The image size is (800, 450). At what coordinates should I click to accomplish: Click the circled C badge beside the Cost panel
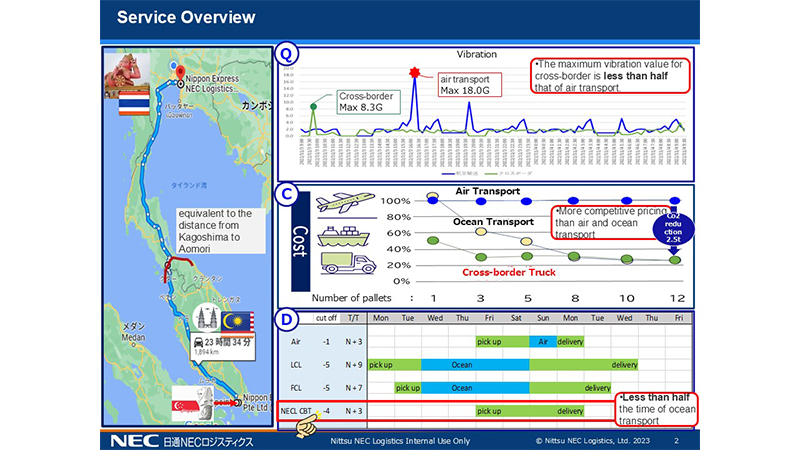click(287, 194)
